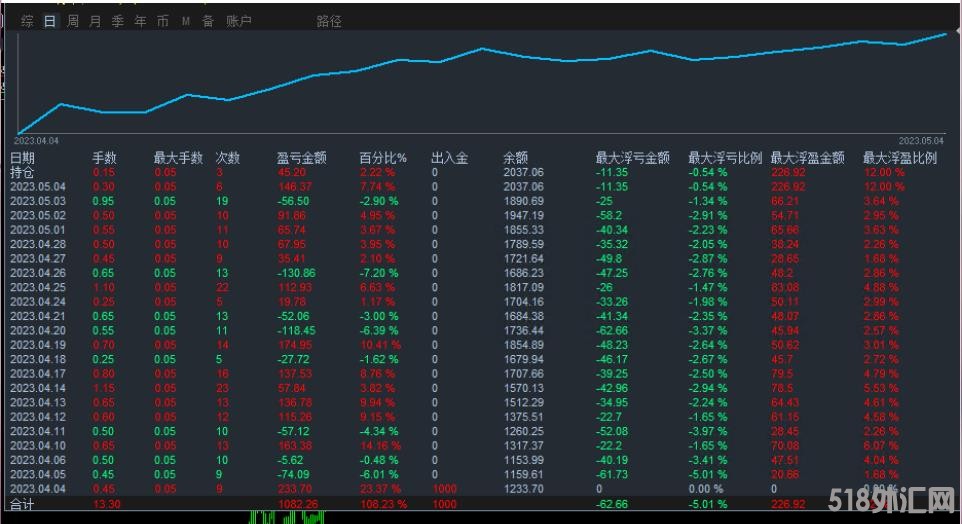Open the 周 weekly tab

click(72, 21)
